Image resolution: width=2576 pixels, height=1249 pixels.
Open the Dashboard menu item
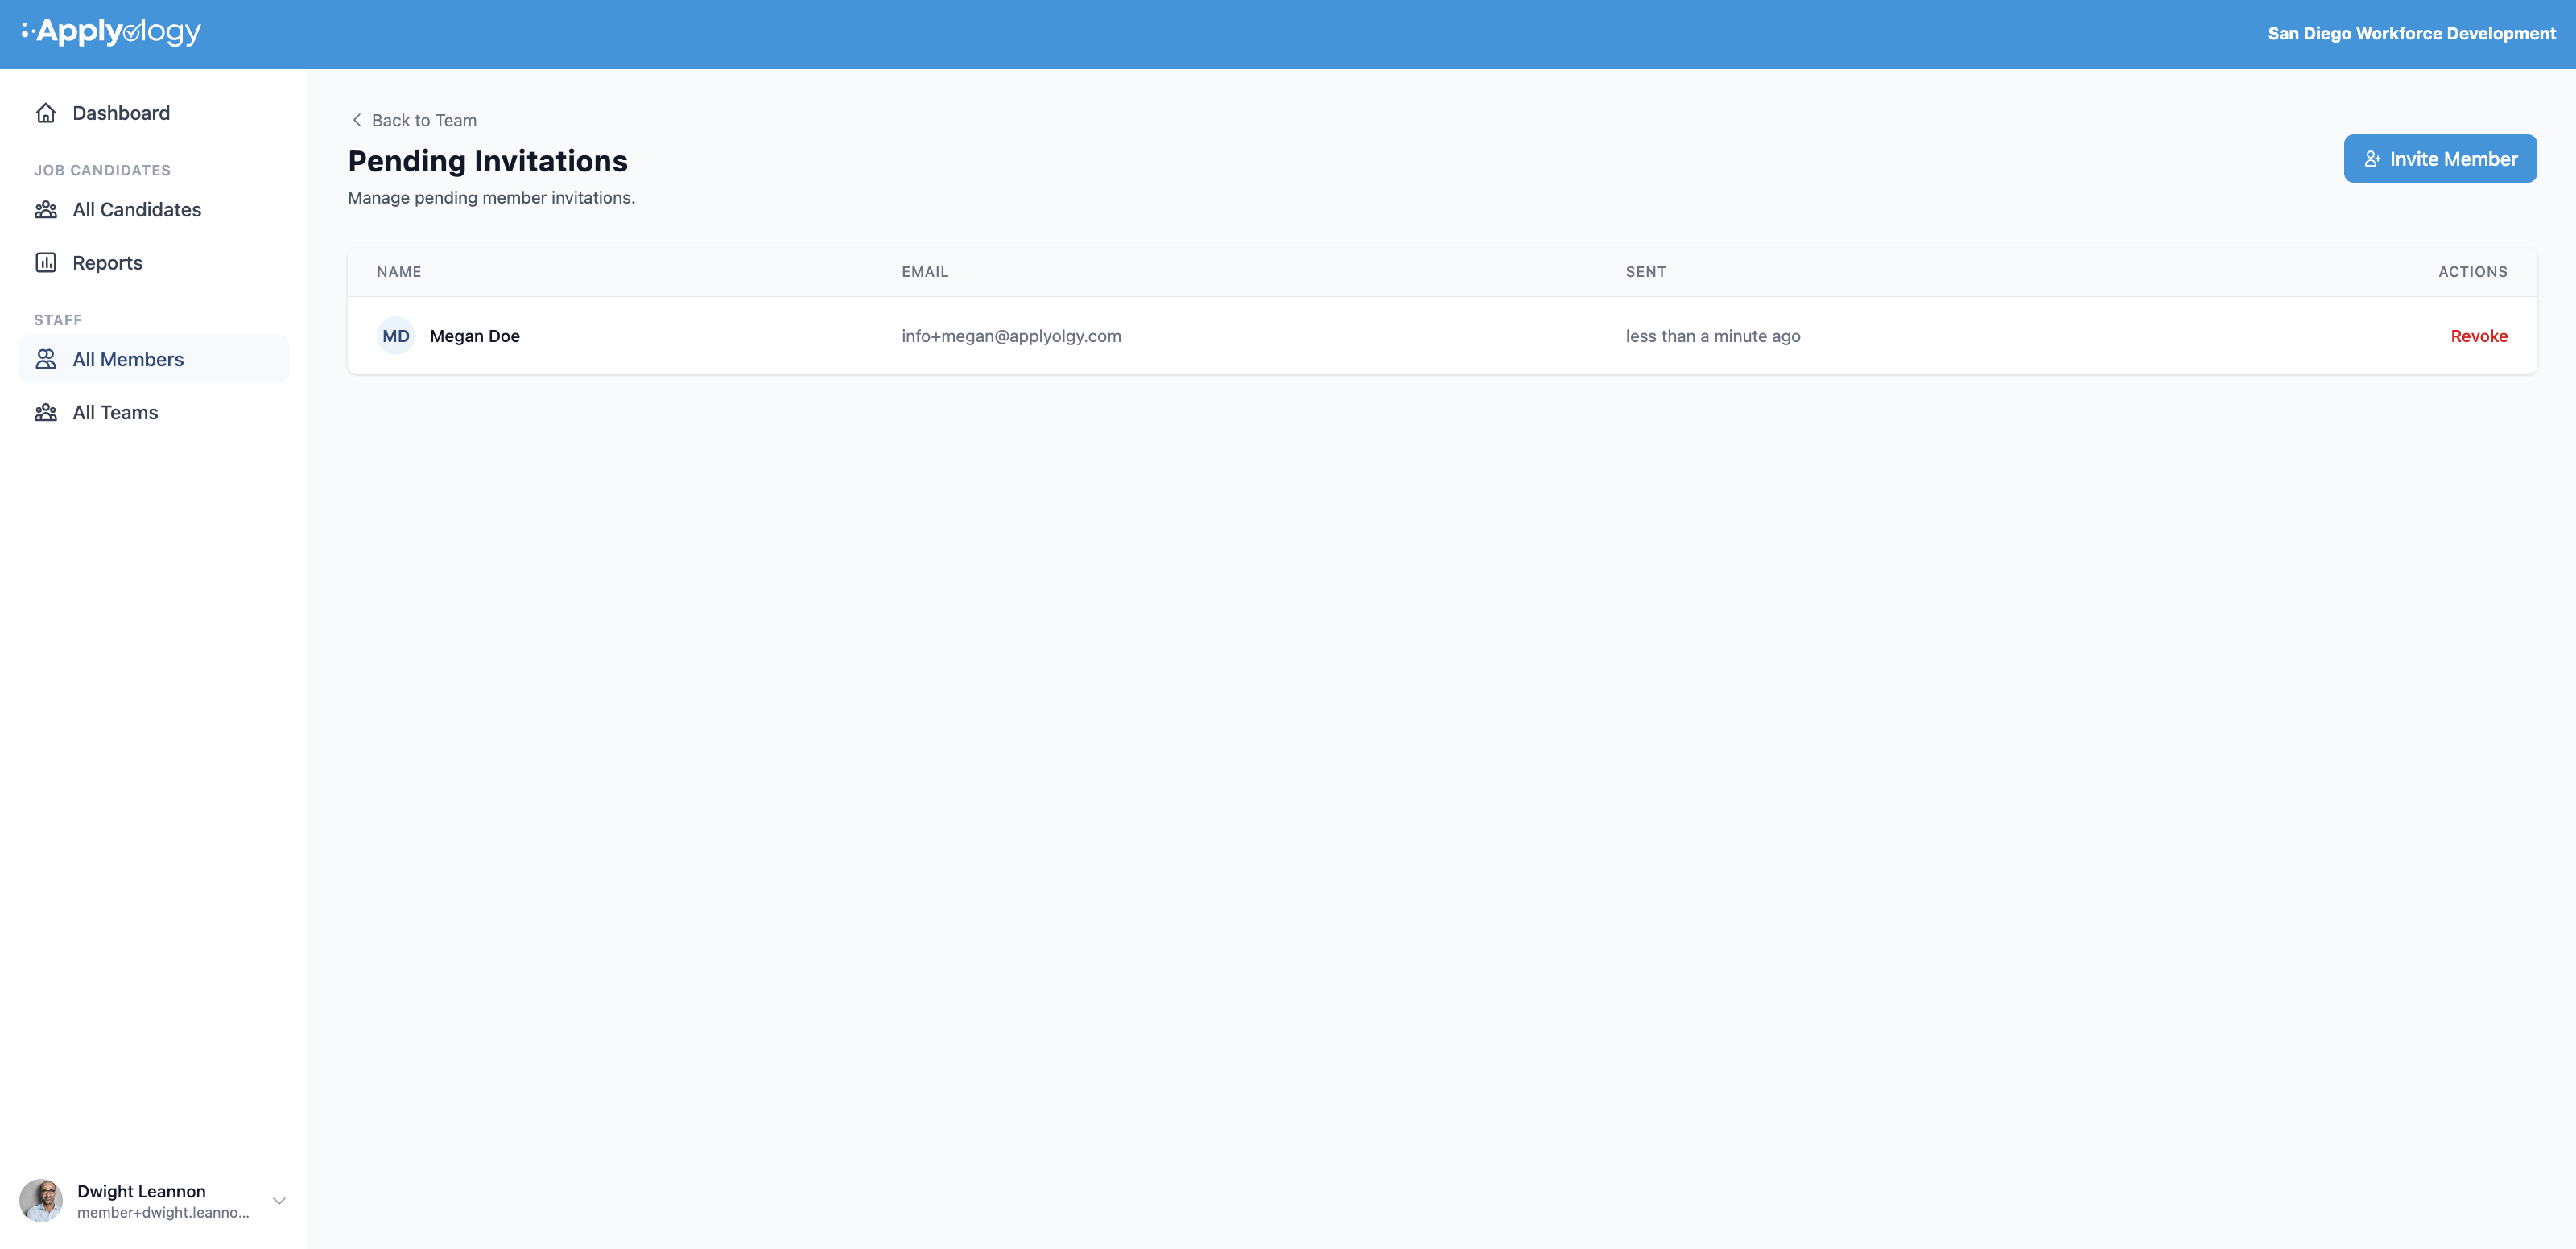[154, 113]
